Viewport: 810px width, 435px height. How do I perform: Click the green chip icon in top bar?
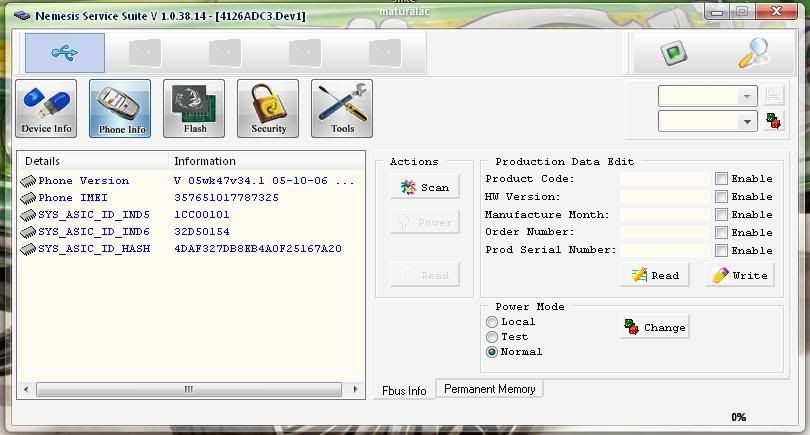pyautogui.click(x=674, y=53)
